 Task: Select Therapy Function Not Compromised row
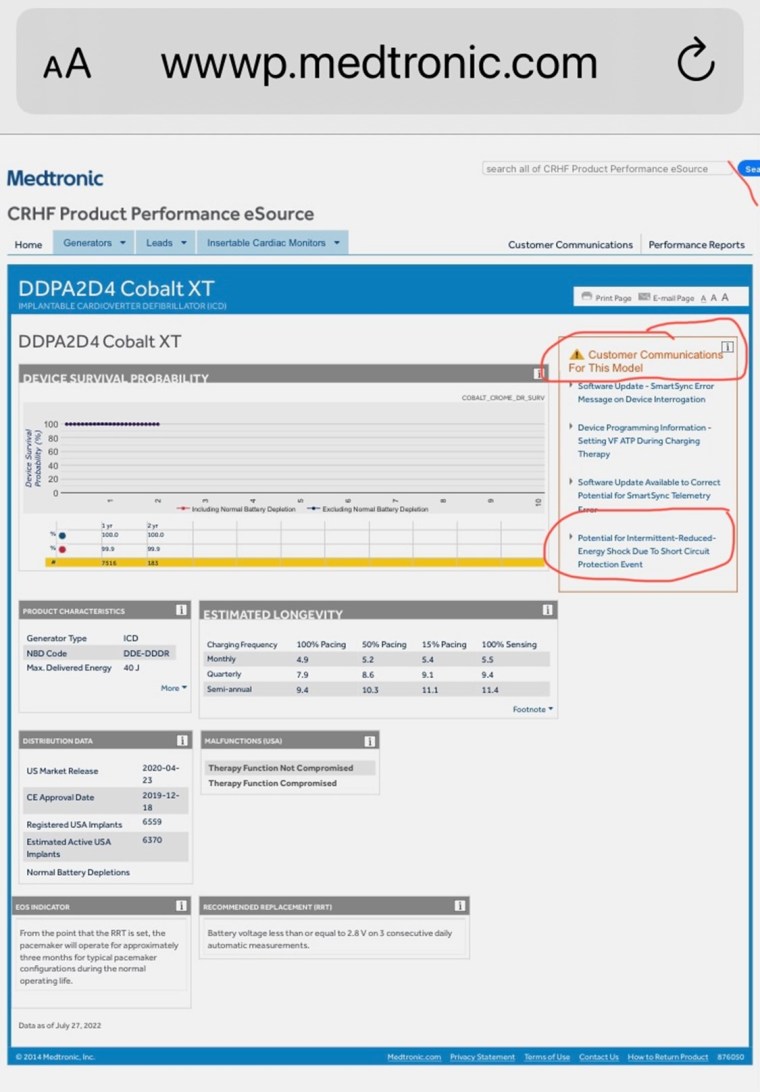tap(290, 767)
